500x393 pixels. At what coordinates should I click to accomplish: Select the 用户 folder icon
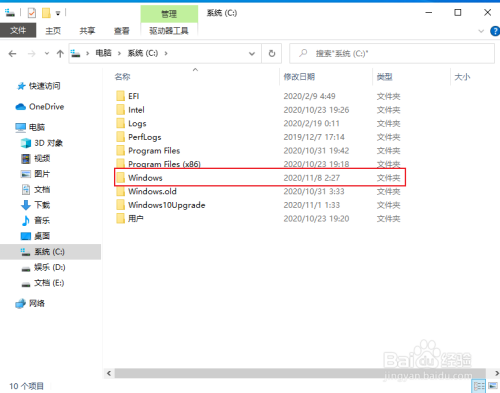click(x=120, y=219)
